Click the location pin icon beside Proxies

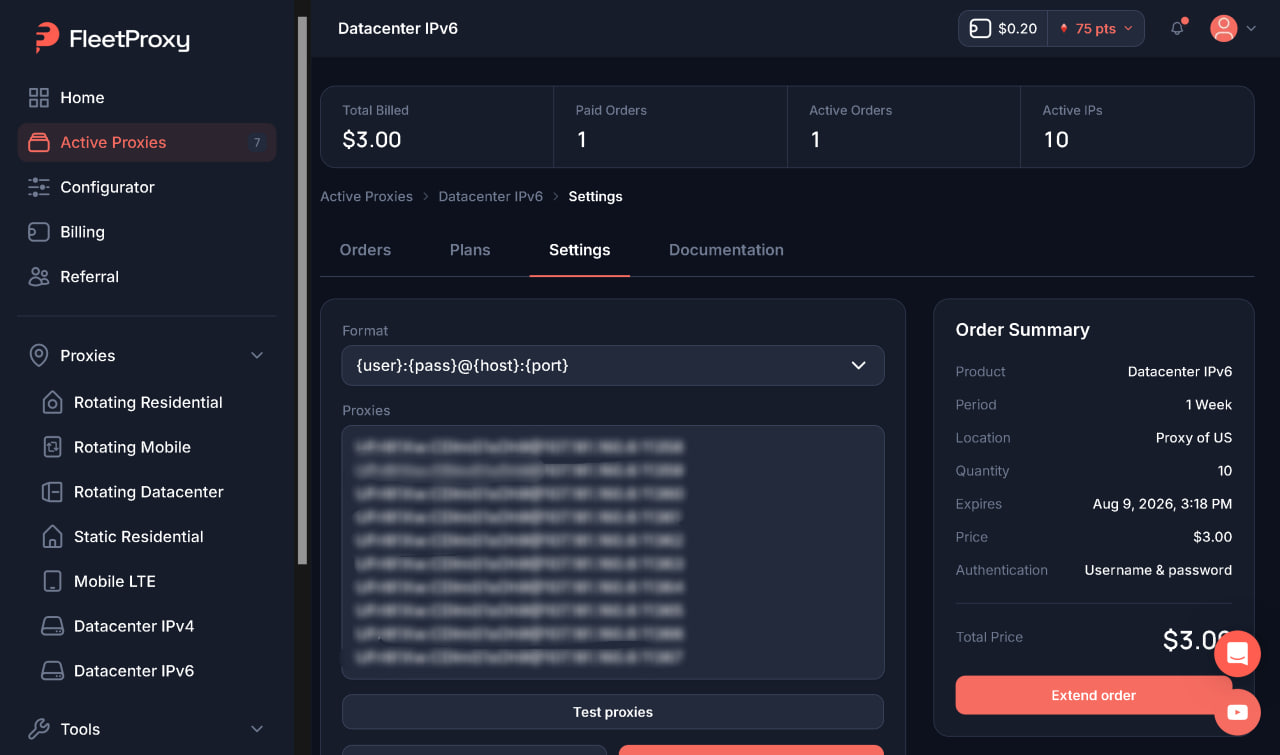click(x=39, y=355)
